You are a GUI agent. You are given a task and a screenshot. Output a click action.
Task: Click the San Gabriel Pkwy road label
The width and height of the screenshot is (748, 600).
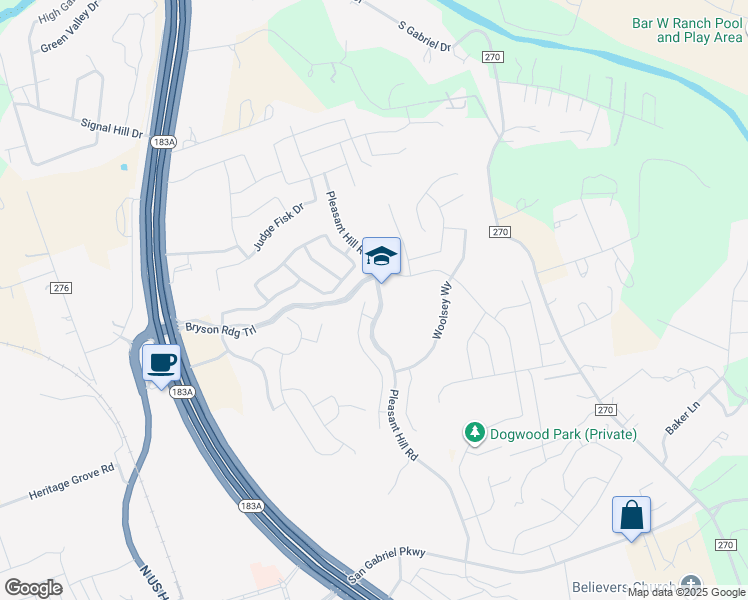point(386,565)
